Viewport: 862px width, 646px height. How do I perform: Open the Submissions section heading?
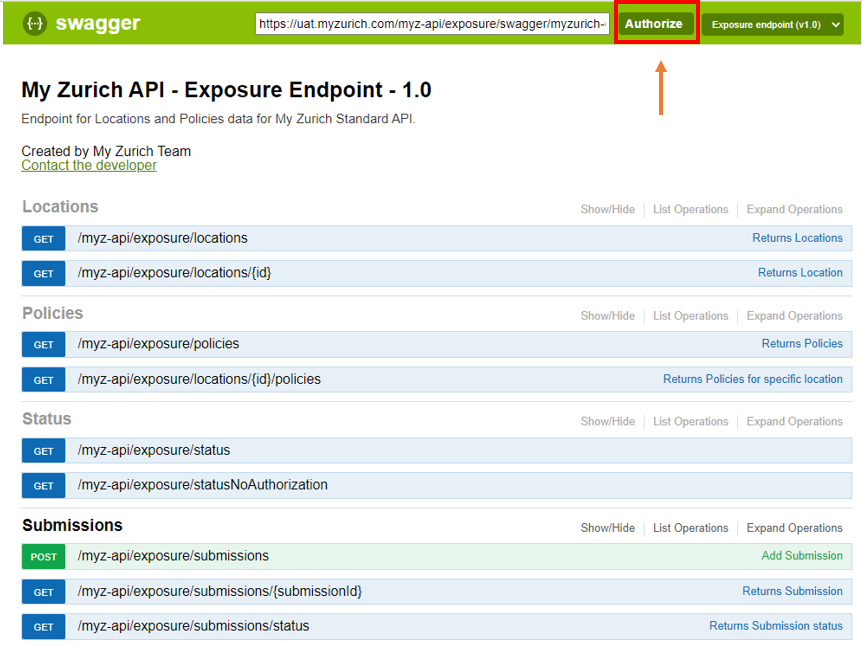72,525
